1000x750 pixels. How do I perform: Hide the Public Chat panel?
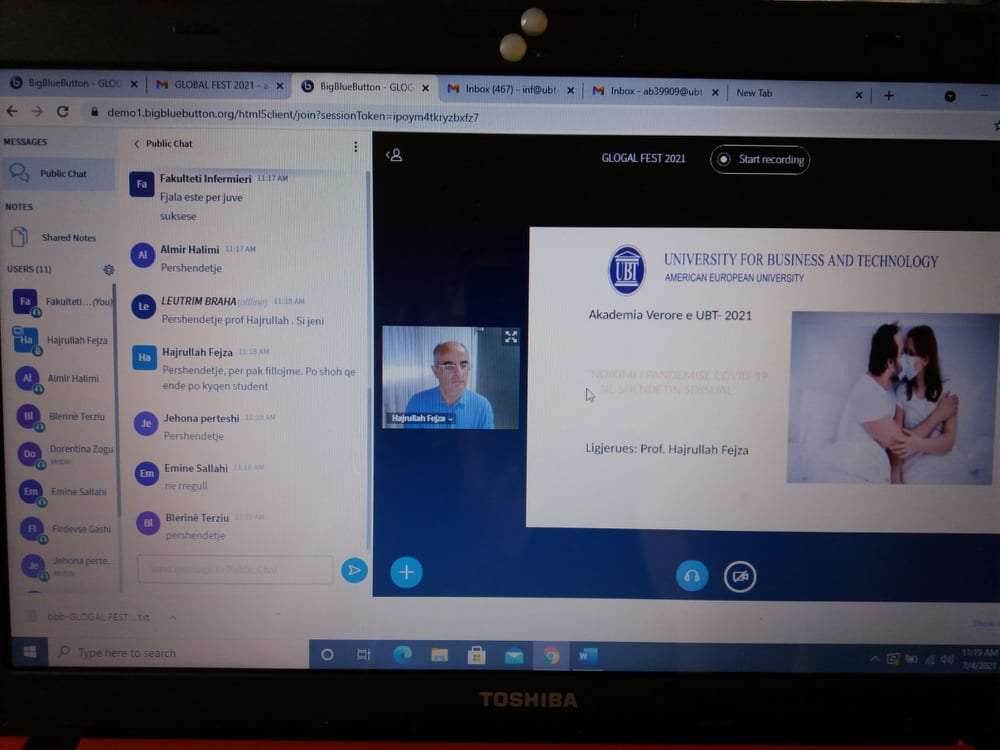click(163, 144)
